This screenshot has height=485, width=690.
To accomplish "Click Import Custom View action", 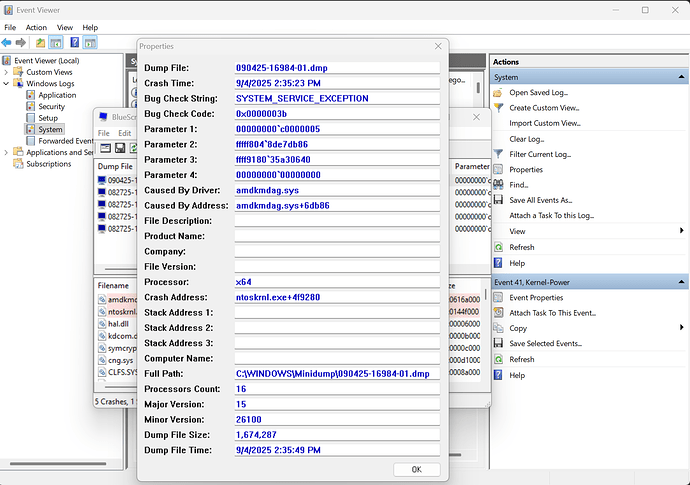I will pyautogui.click(x=545, y=123).
